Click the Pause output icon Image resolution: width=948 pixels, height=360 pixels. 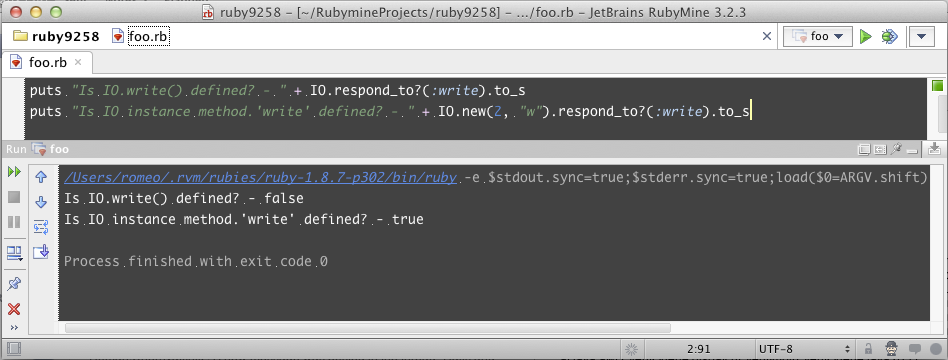click(14, 222)
